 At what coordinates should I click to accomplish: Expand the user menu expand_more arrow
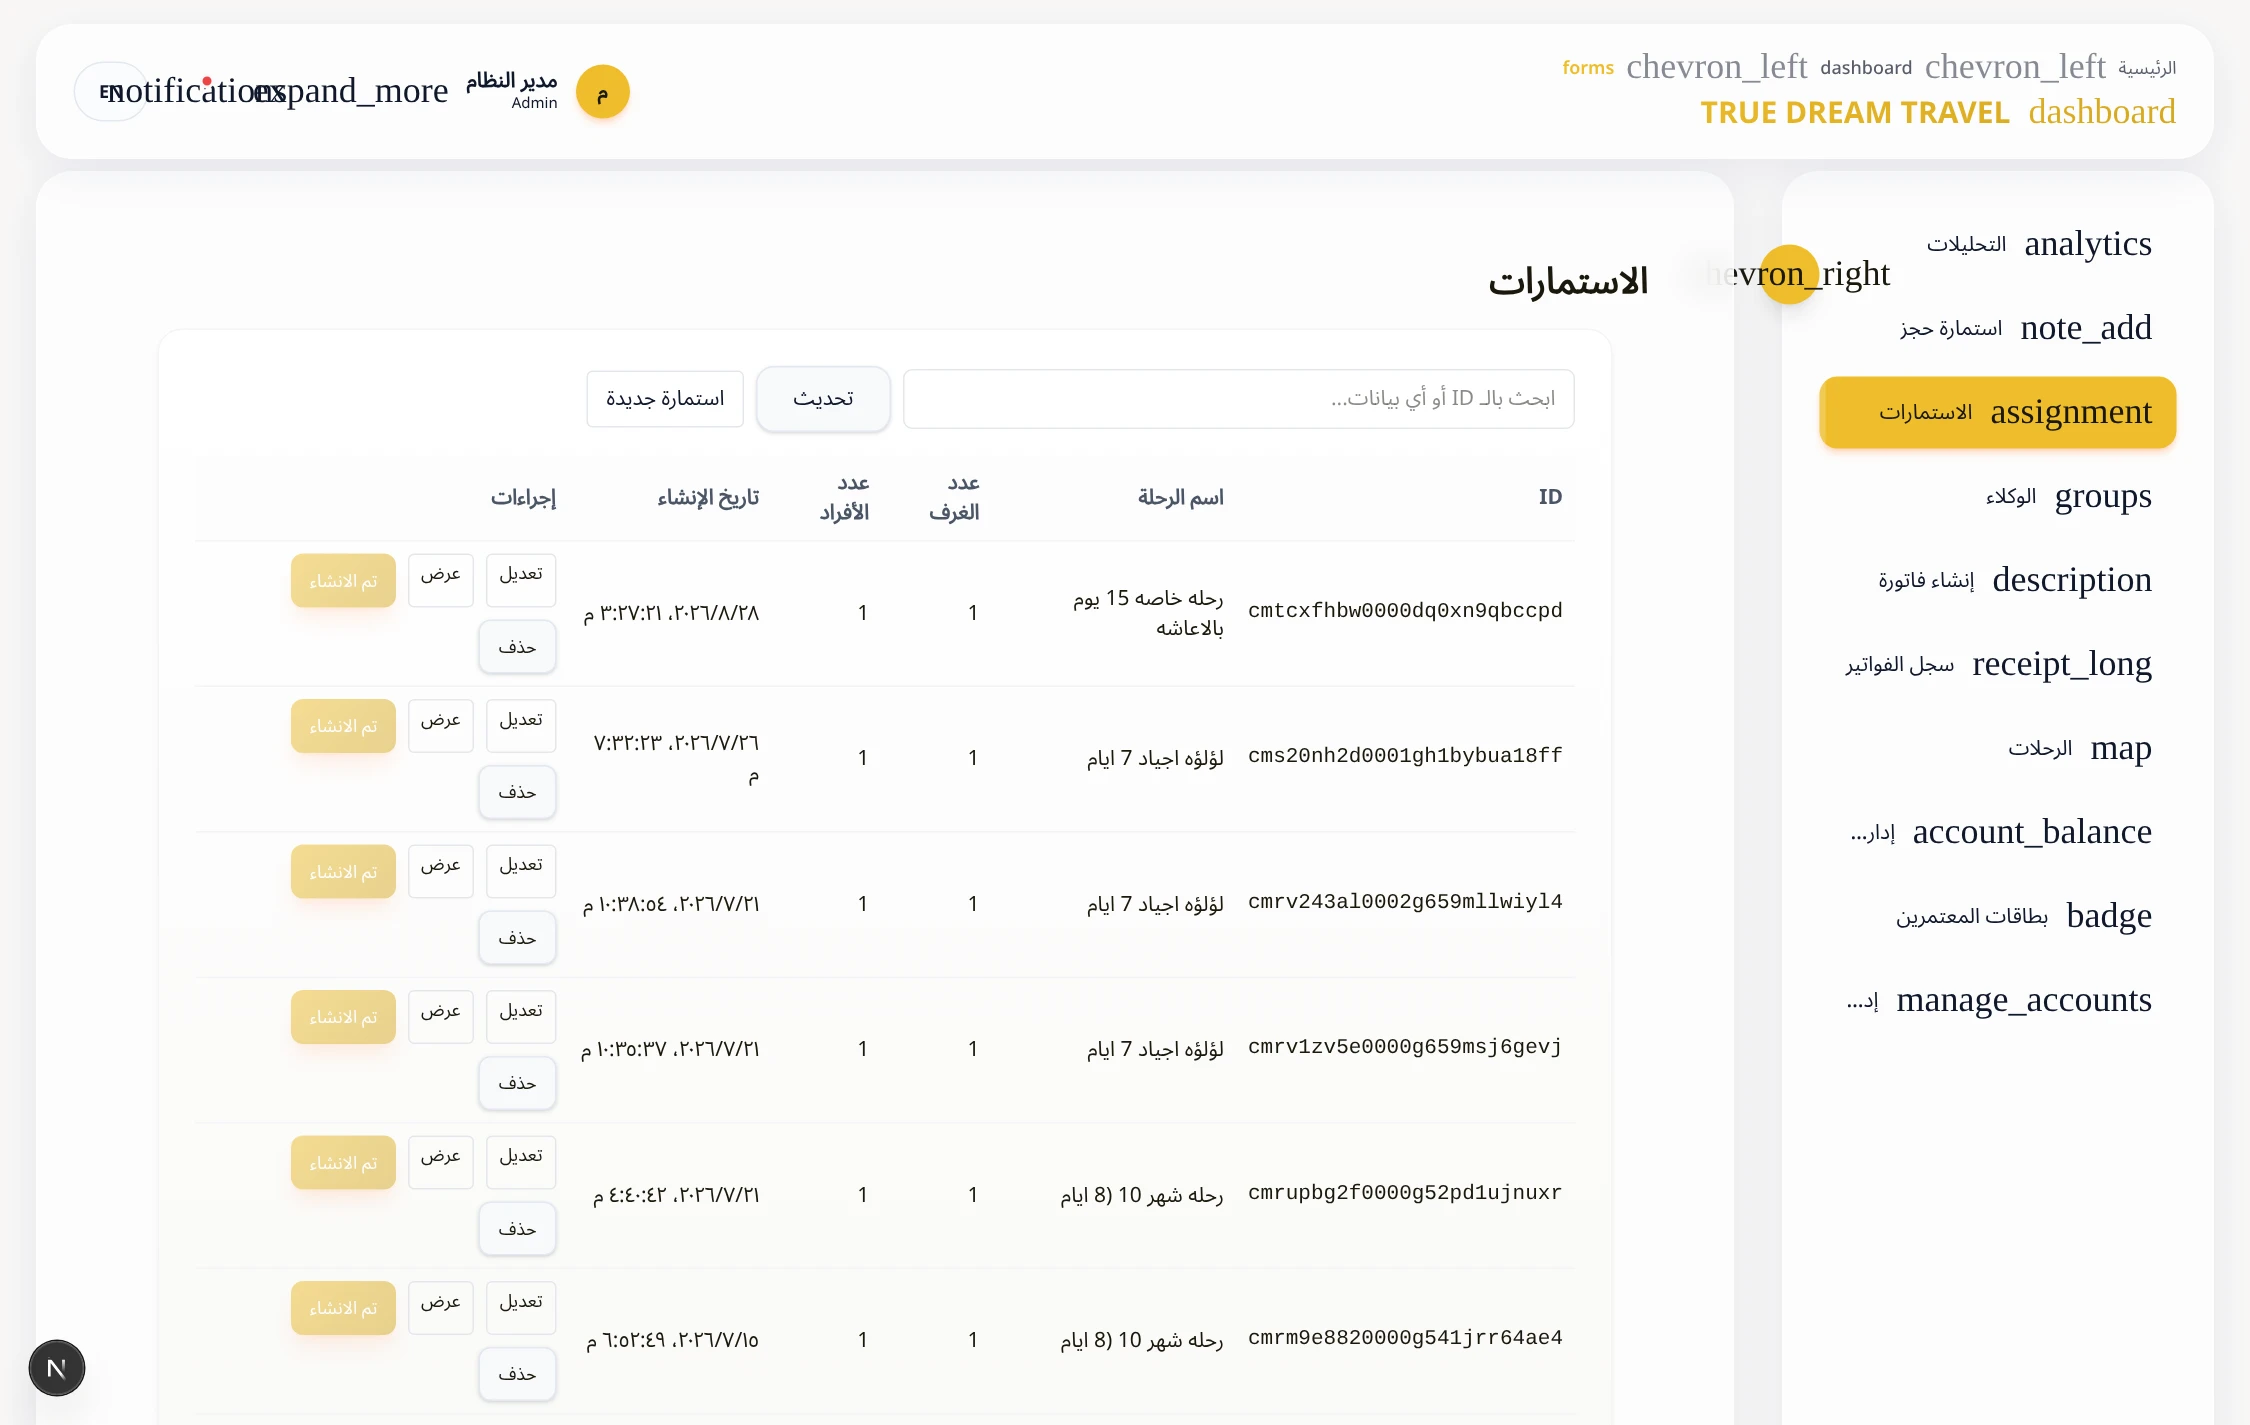pyautogui.click(x=352, y=91)
